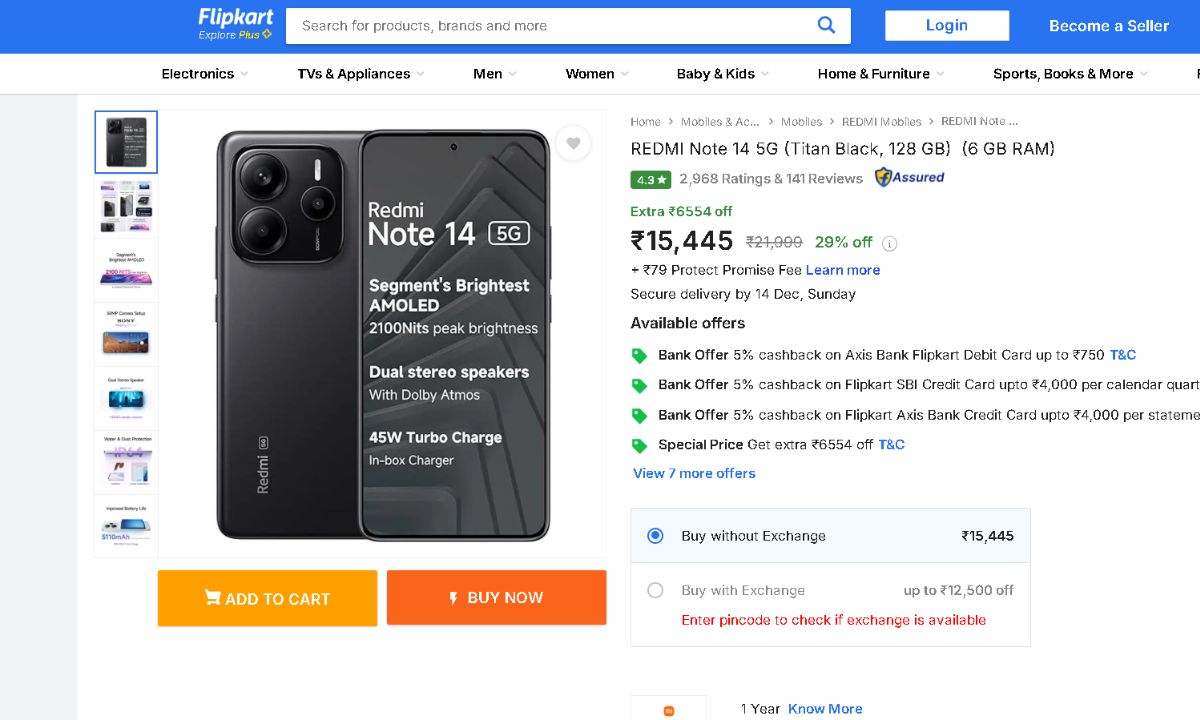Open Mobiles breadcrumb link
The height and width of the screenshot is (720, 1200).
[x=801, y=122]
